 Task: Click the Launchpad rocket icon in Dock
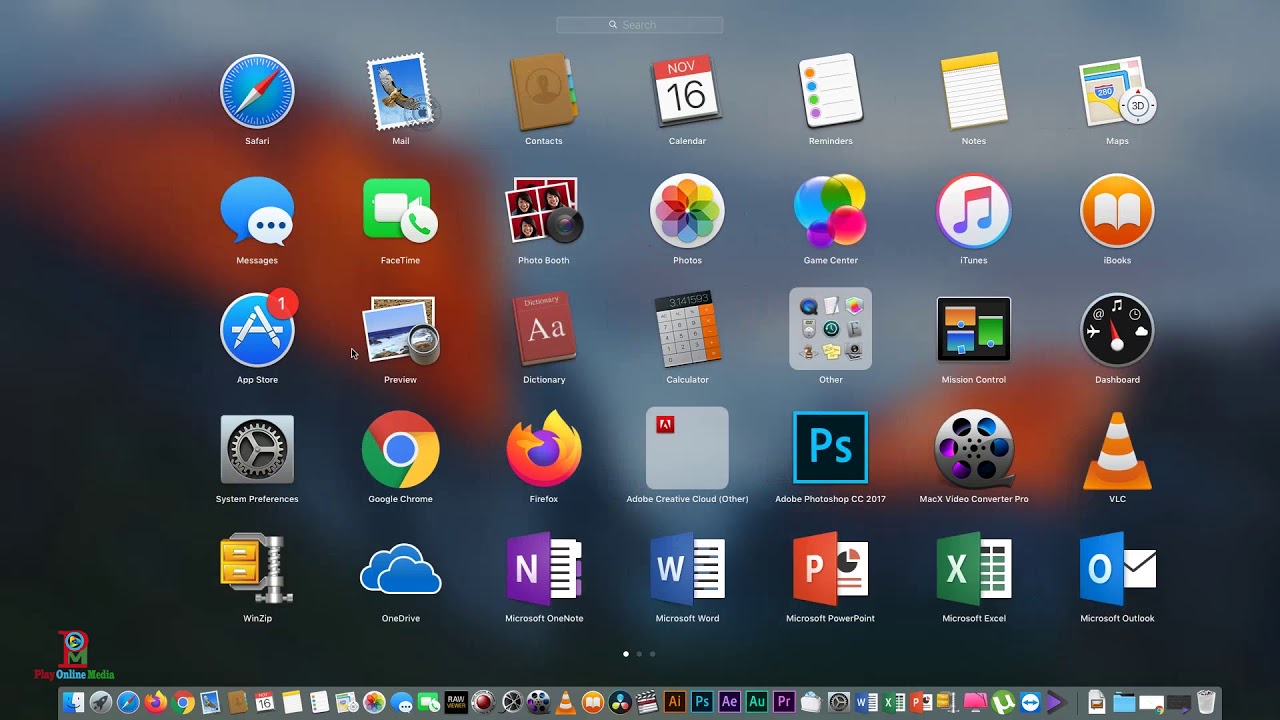(101, 702)
